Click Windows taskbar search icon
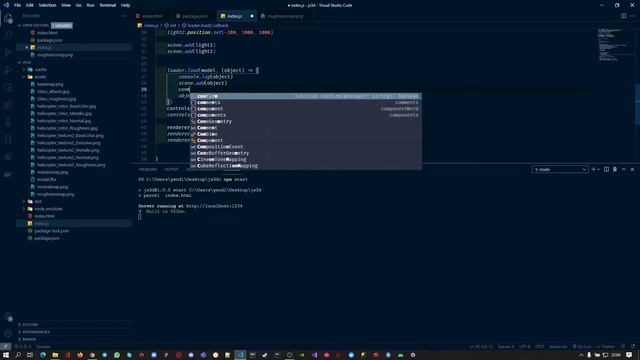 (18, 355)
